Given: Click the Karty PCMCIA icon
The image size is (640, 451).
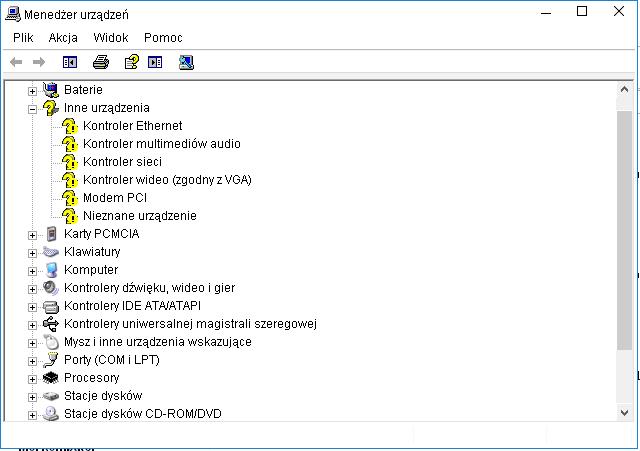Looking at the screenshot, I should pos(51,234).
